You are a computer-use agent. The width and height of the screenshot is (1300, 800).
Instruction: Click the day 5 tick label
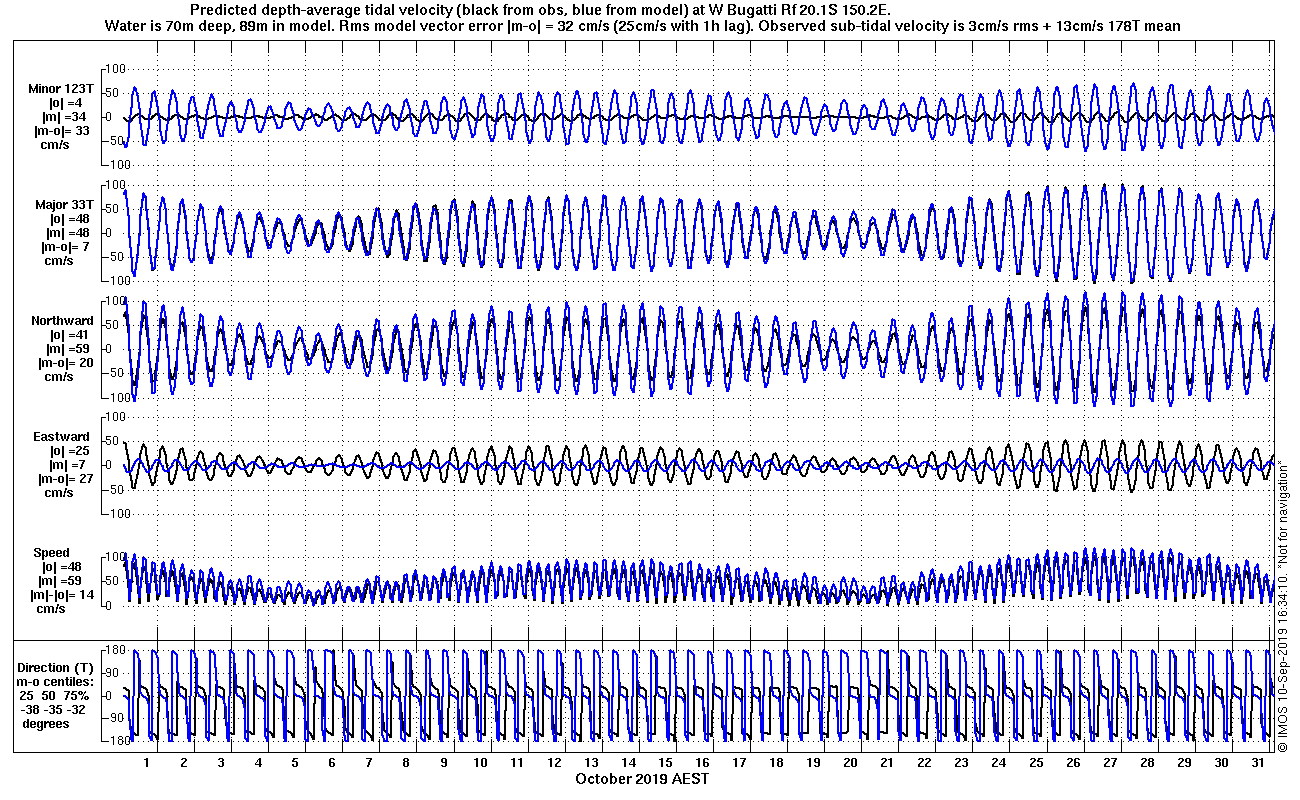point(295,762)
